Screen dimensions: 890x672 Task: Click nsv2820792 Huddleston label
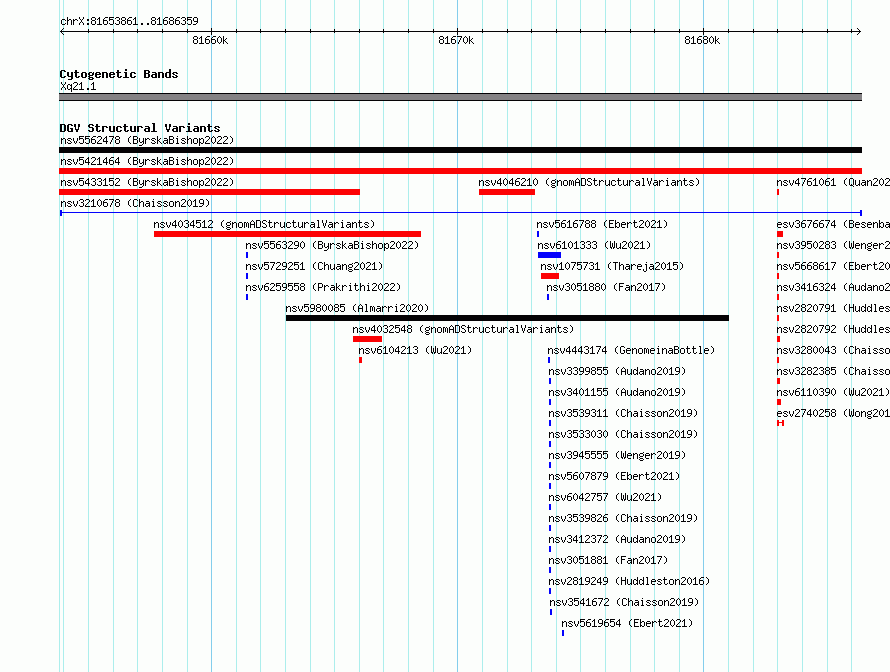point(833,329)
